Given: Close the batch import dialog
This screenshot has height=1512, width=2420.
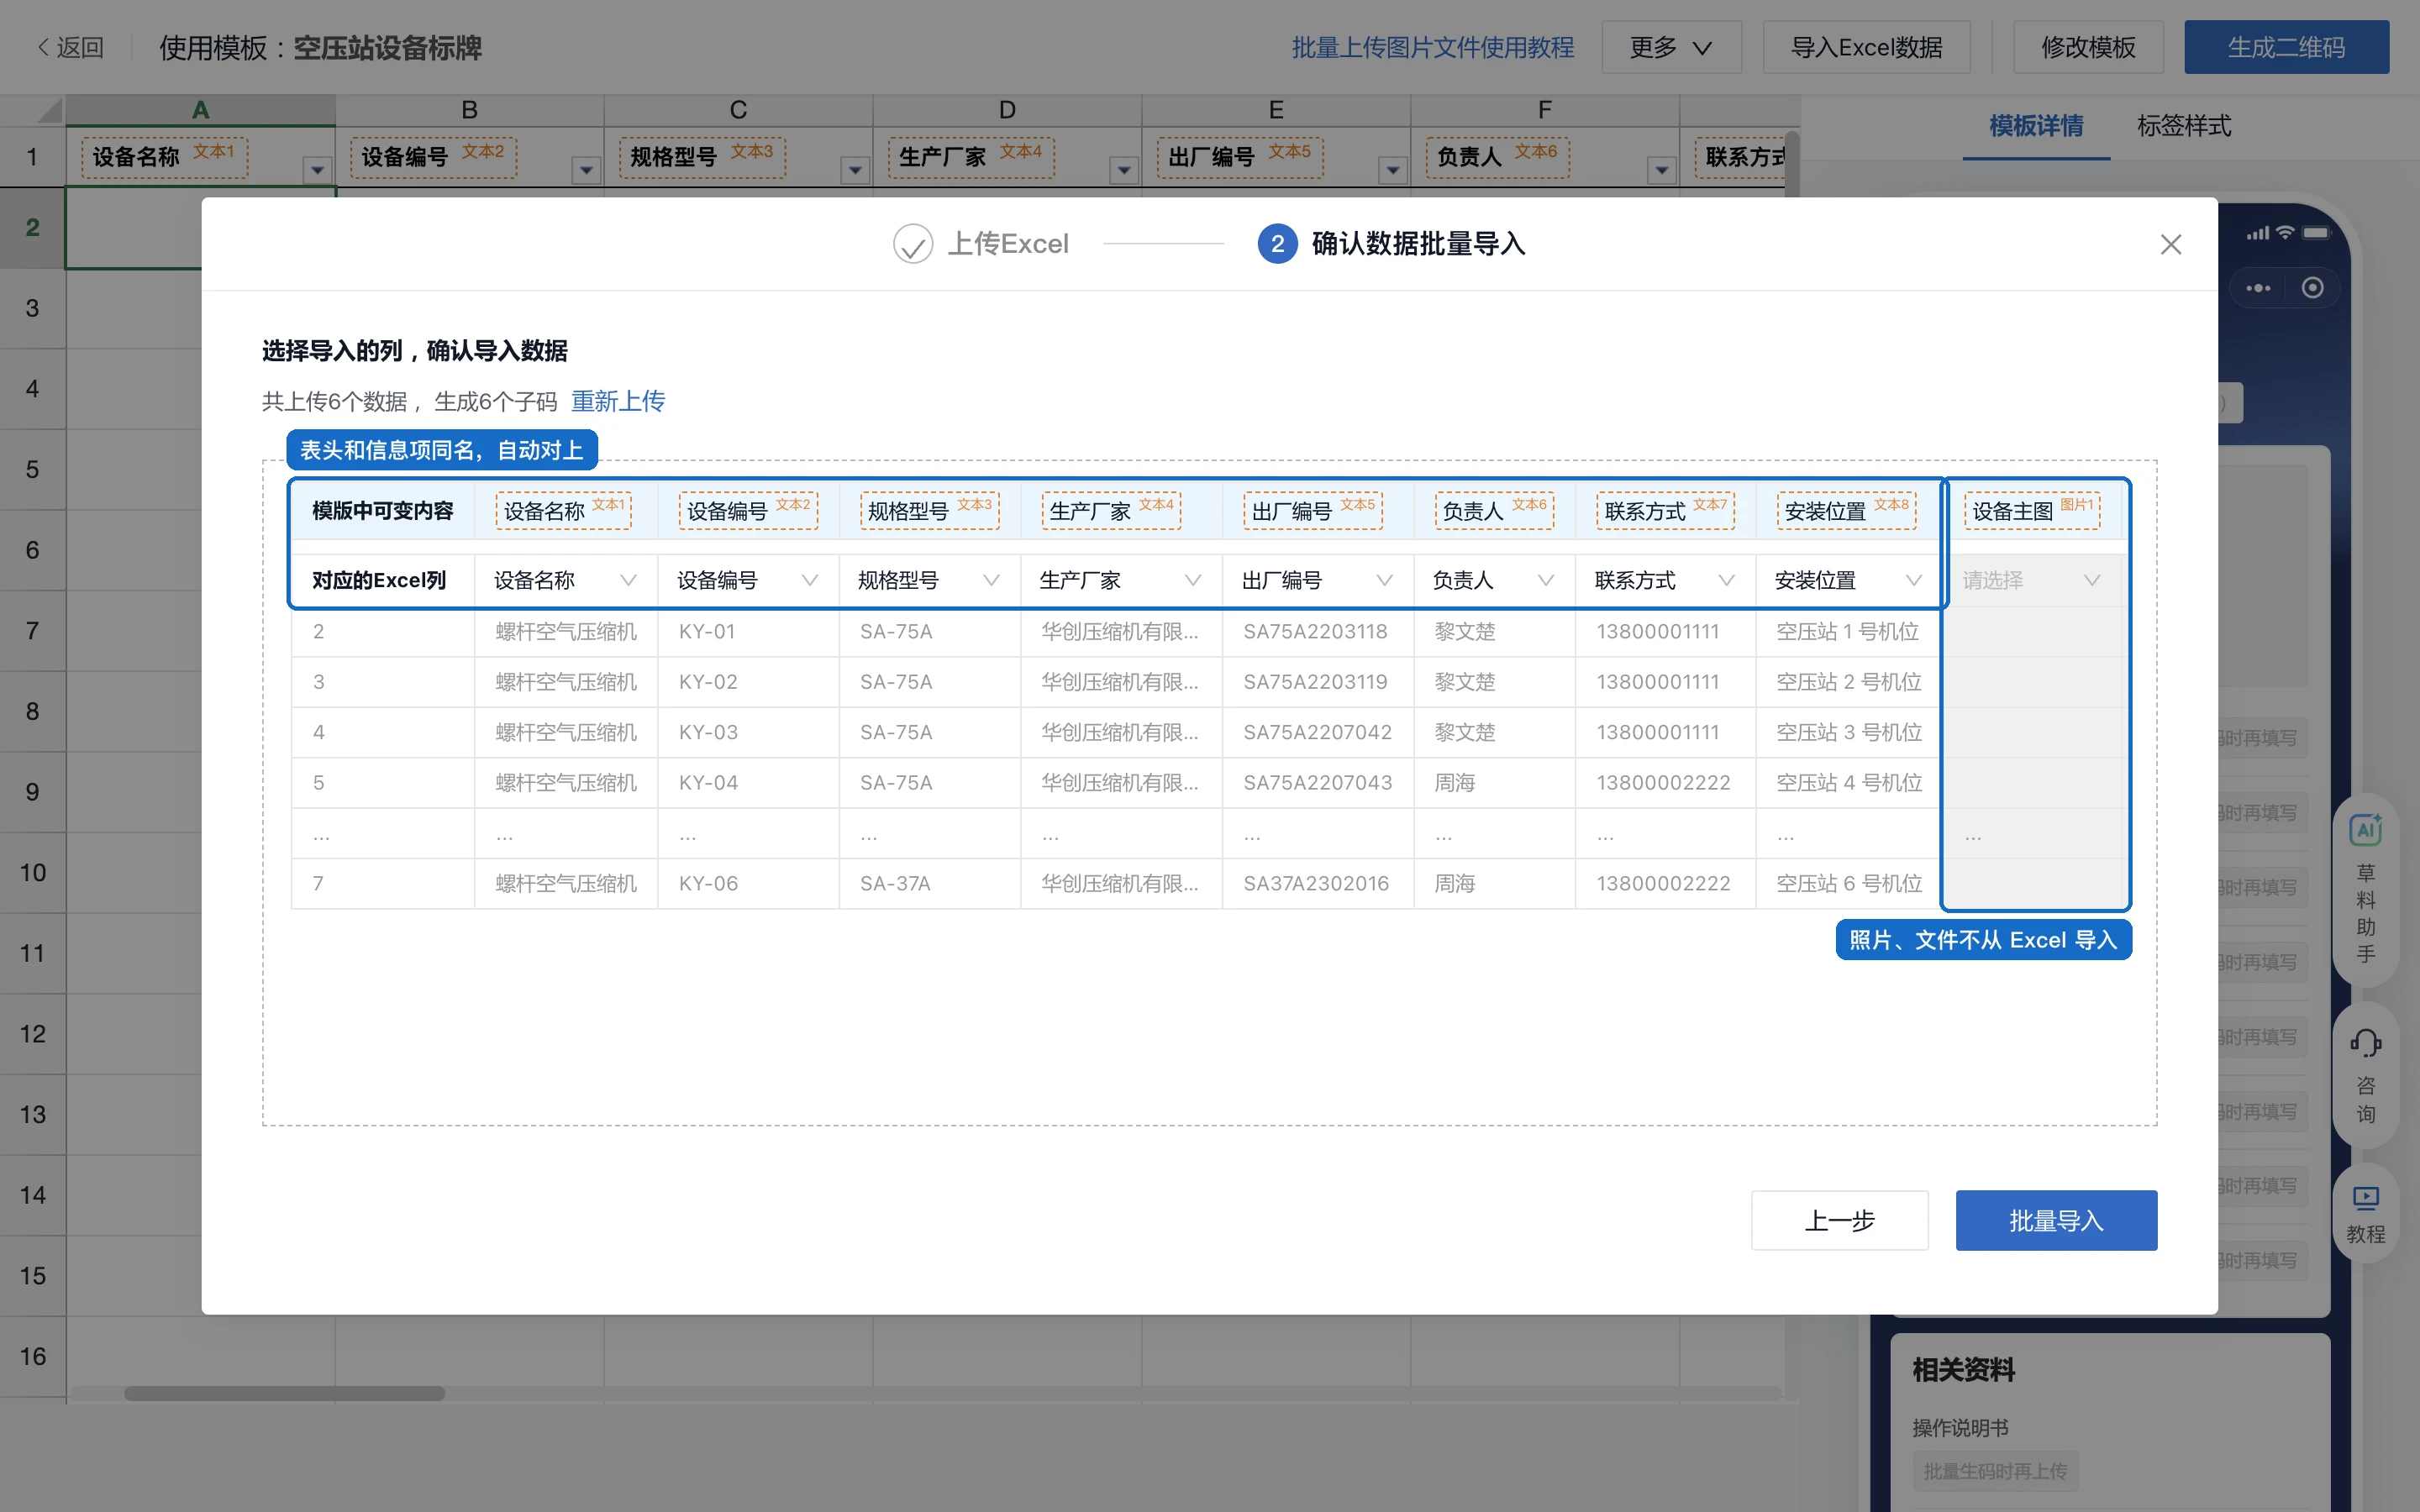Looking at the screenshot, I should point(2170,244).
